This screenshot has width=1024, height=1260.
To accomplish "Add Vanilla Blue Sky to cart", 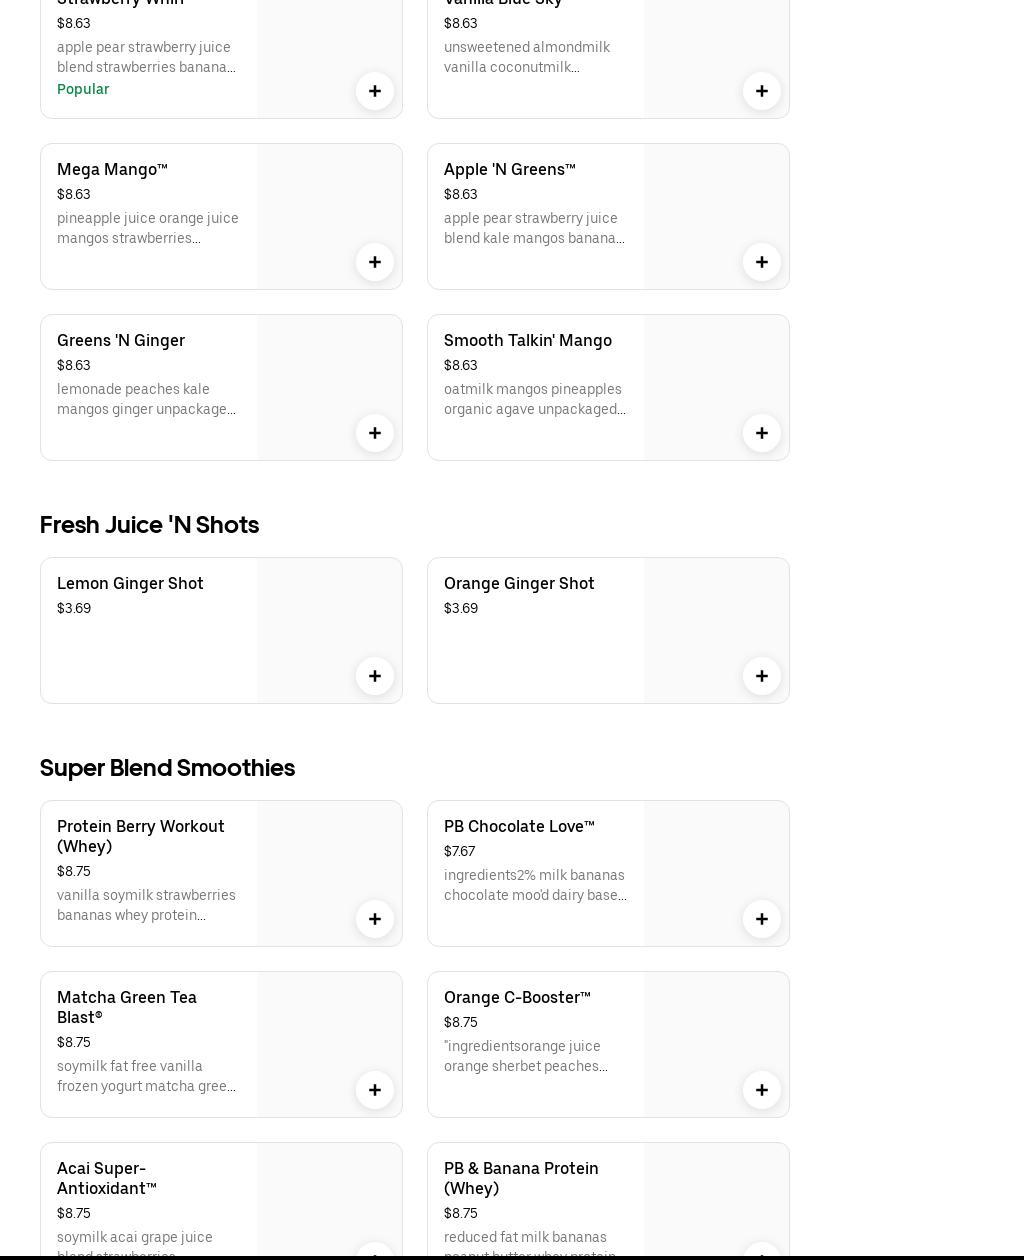I will 762,91.
